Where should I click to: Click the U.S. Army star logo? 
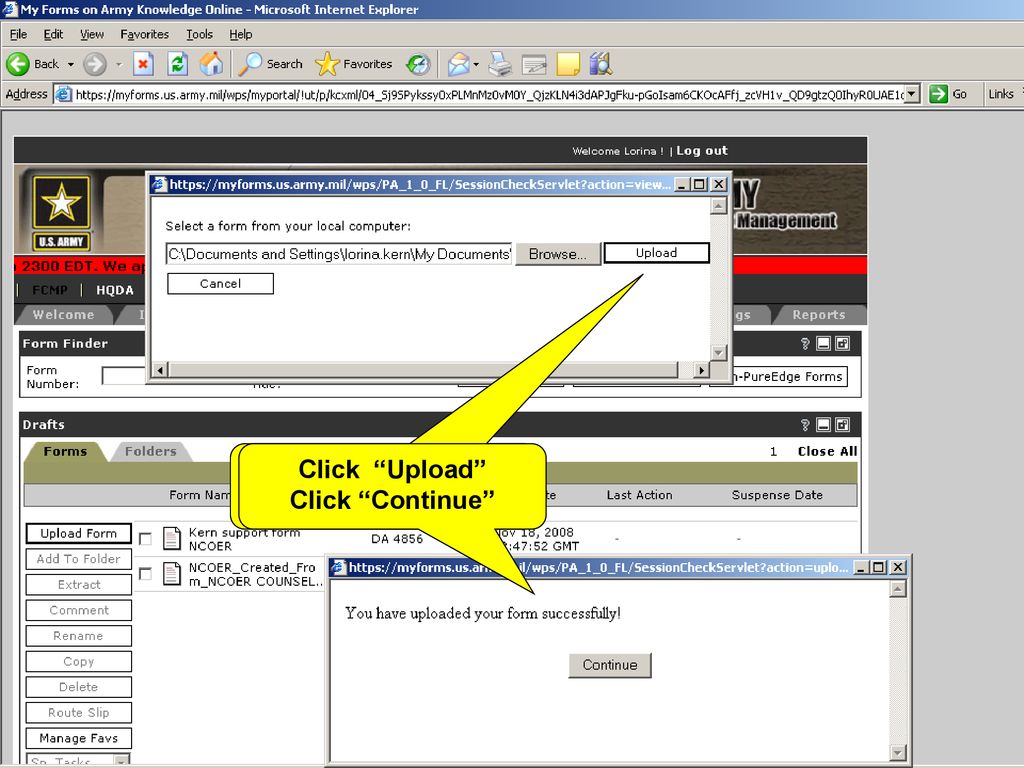pos(61,202)
